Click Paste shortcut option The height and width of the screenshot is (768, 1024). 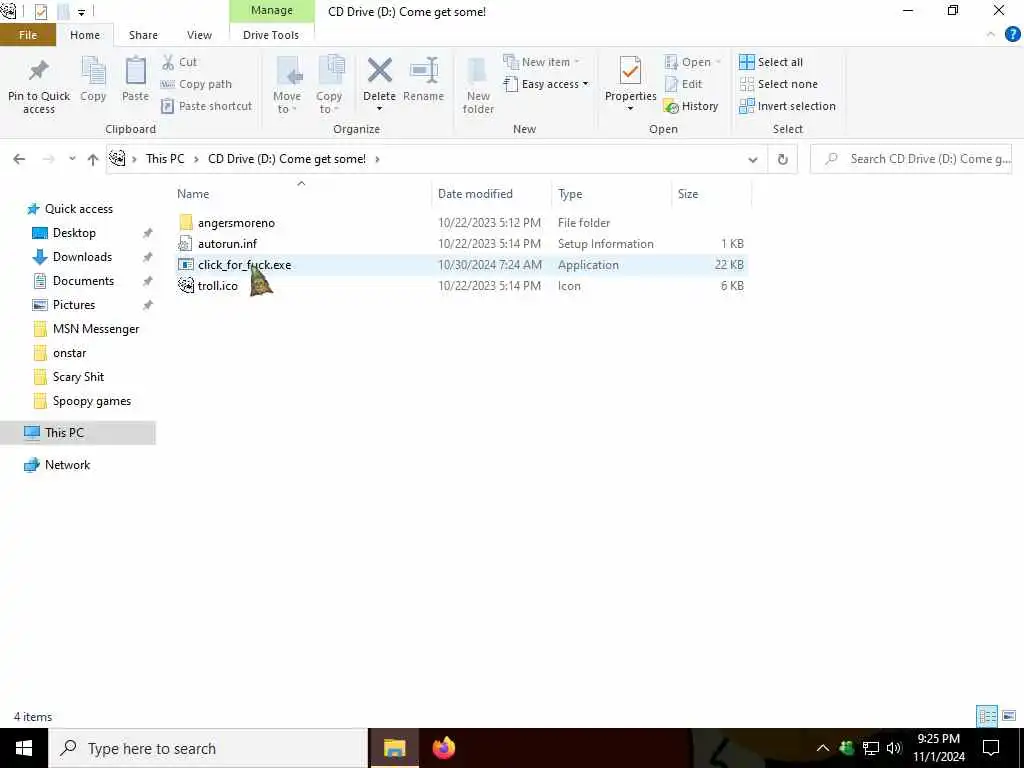click(206, 106)
